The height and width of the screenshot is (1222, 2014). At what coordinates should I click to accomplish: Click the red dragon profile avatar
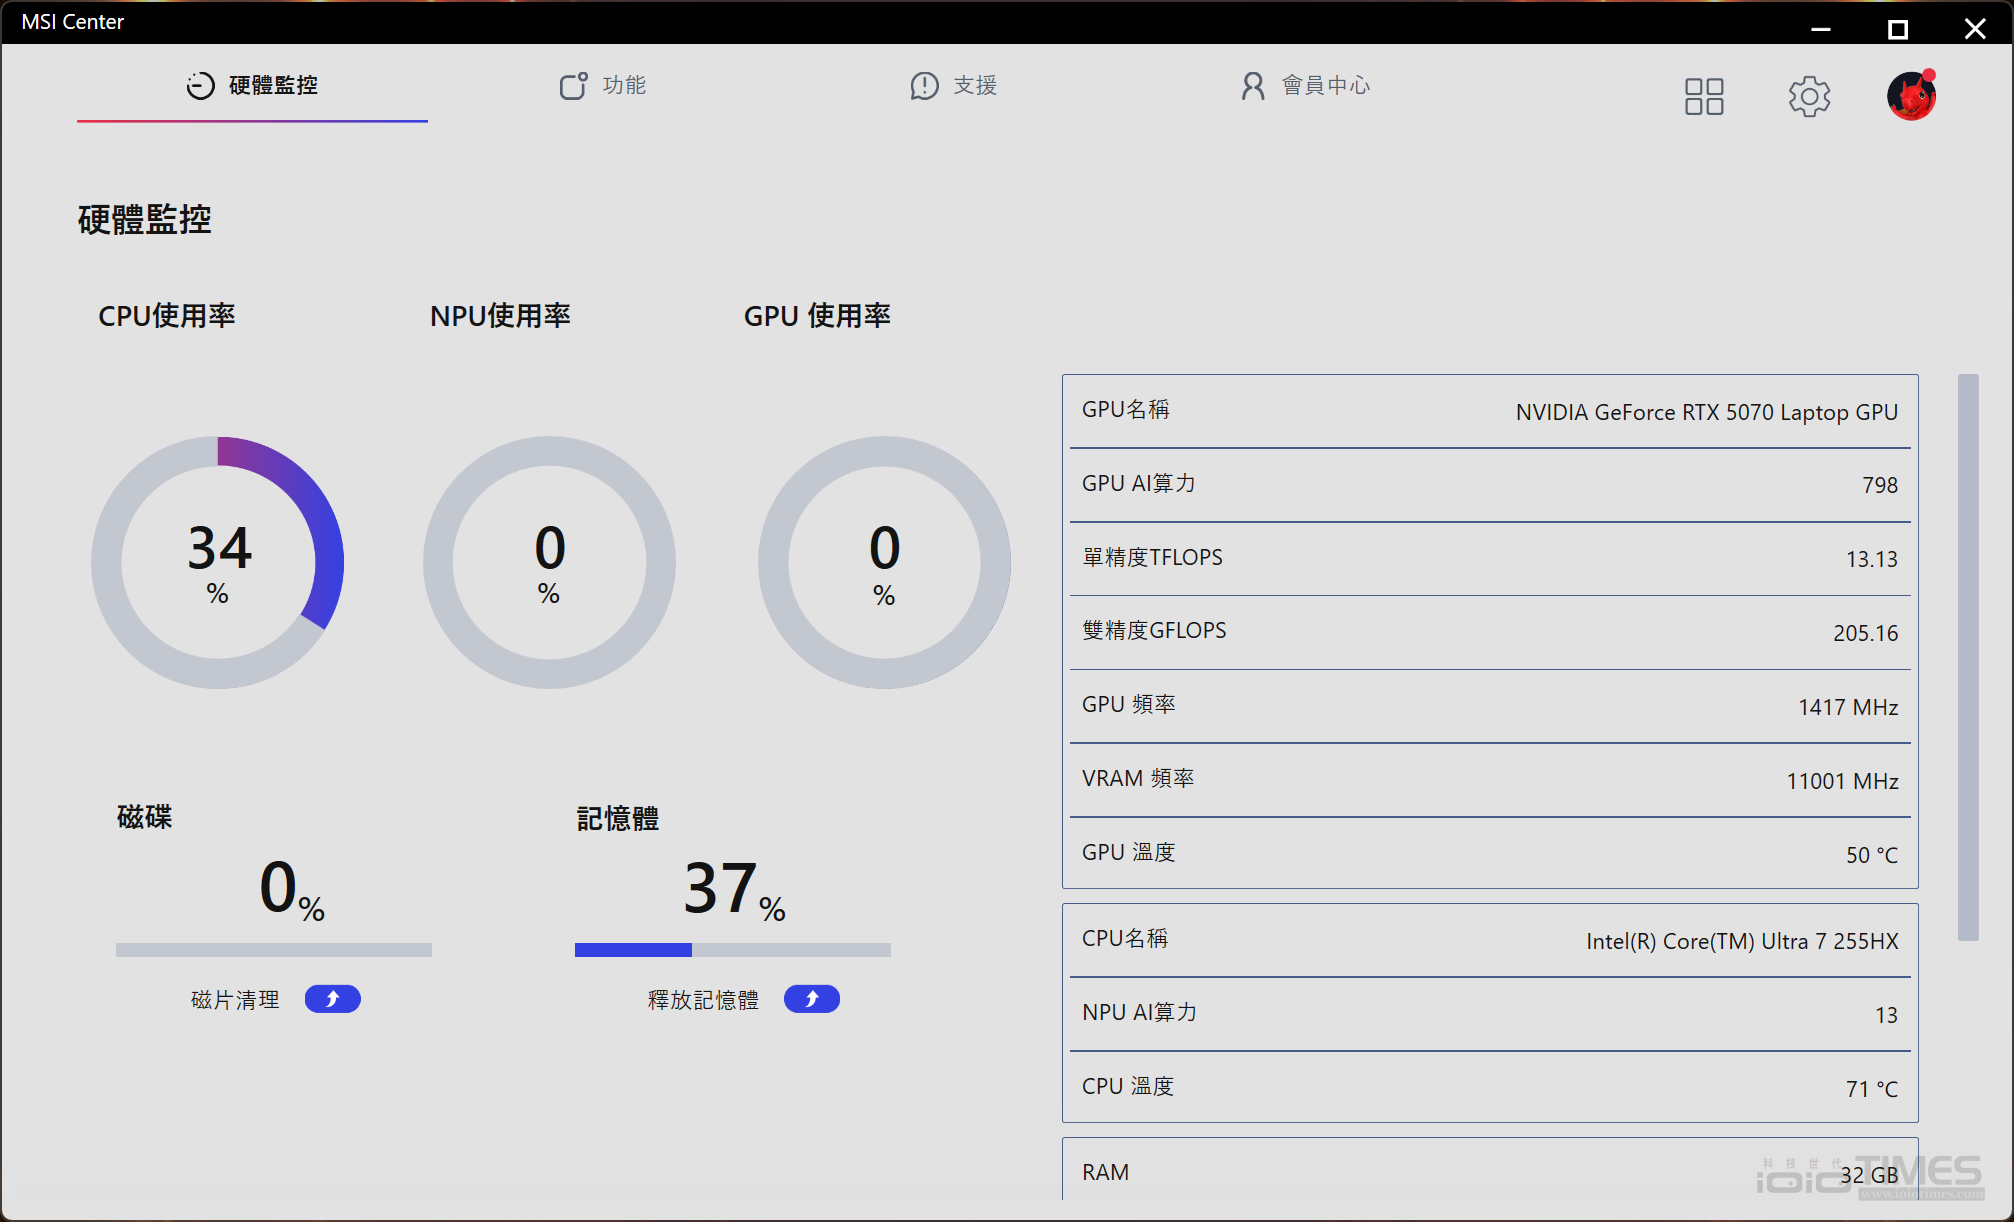(1911, 96)
